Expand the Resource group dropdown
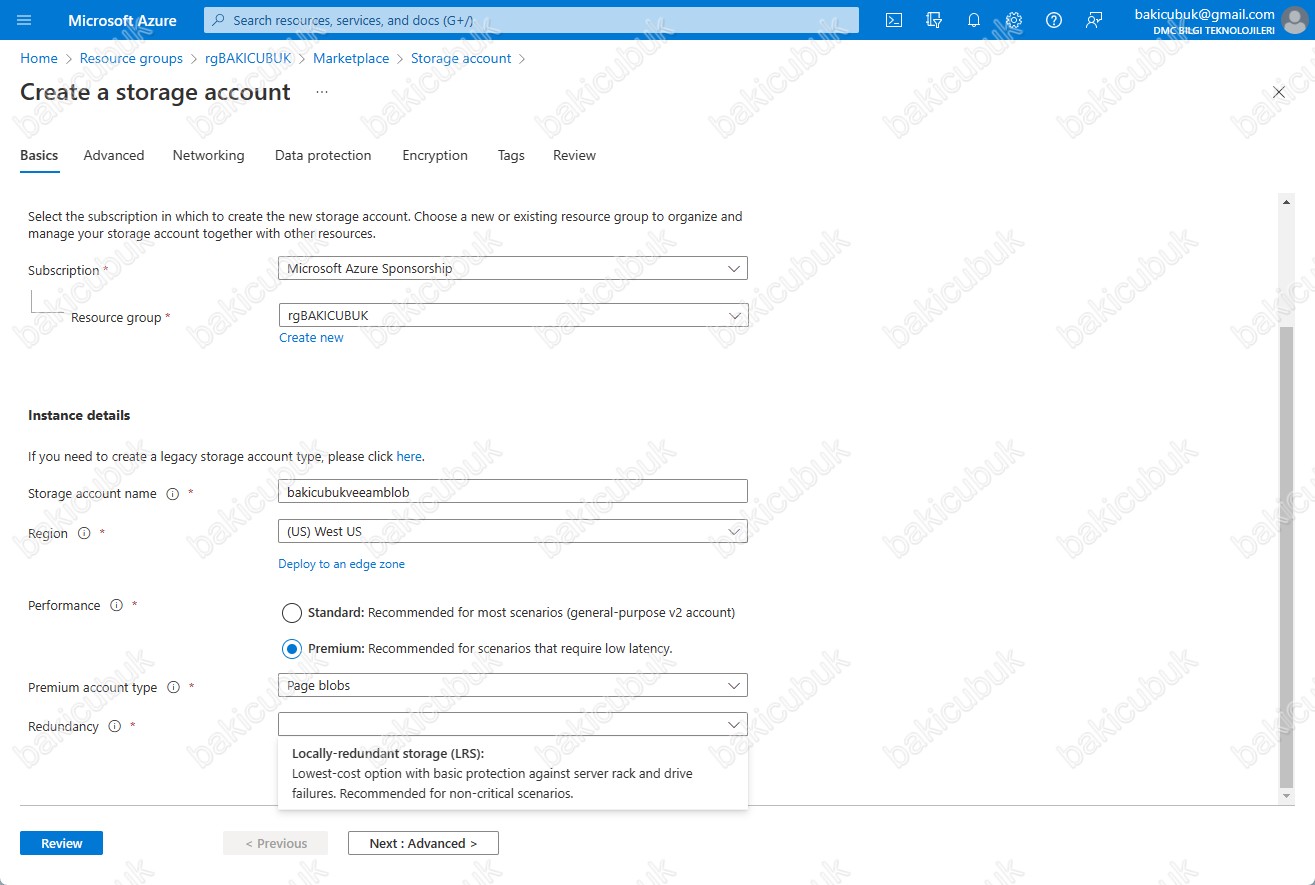This screenshot has width=1315, height=885. [513, 315]
